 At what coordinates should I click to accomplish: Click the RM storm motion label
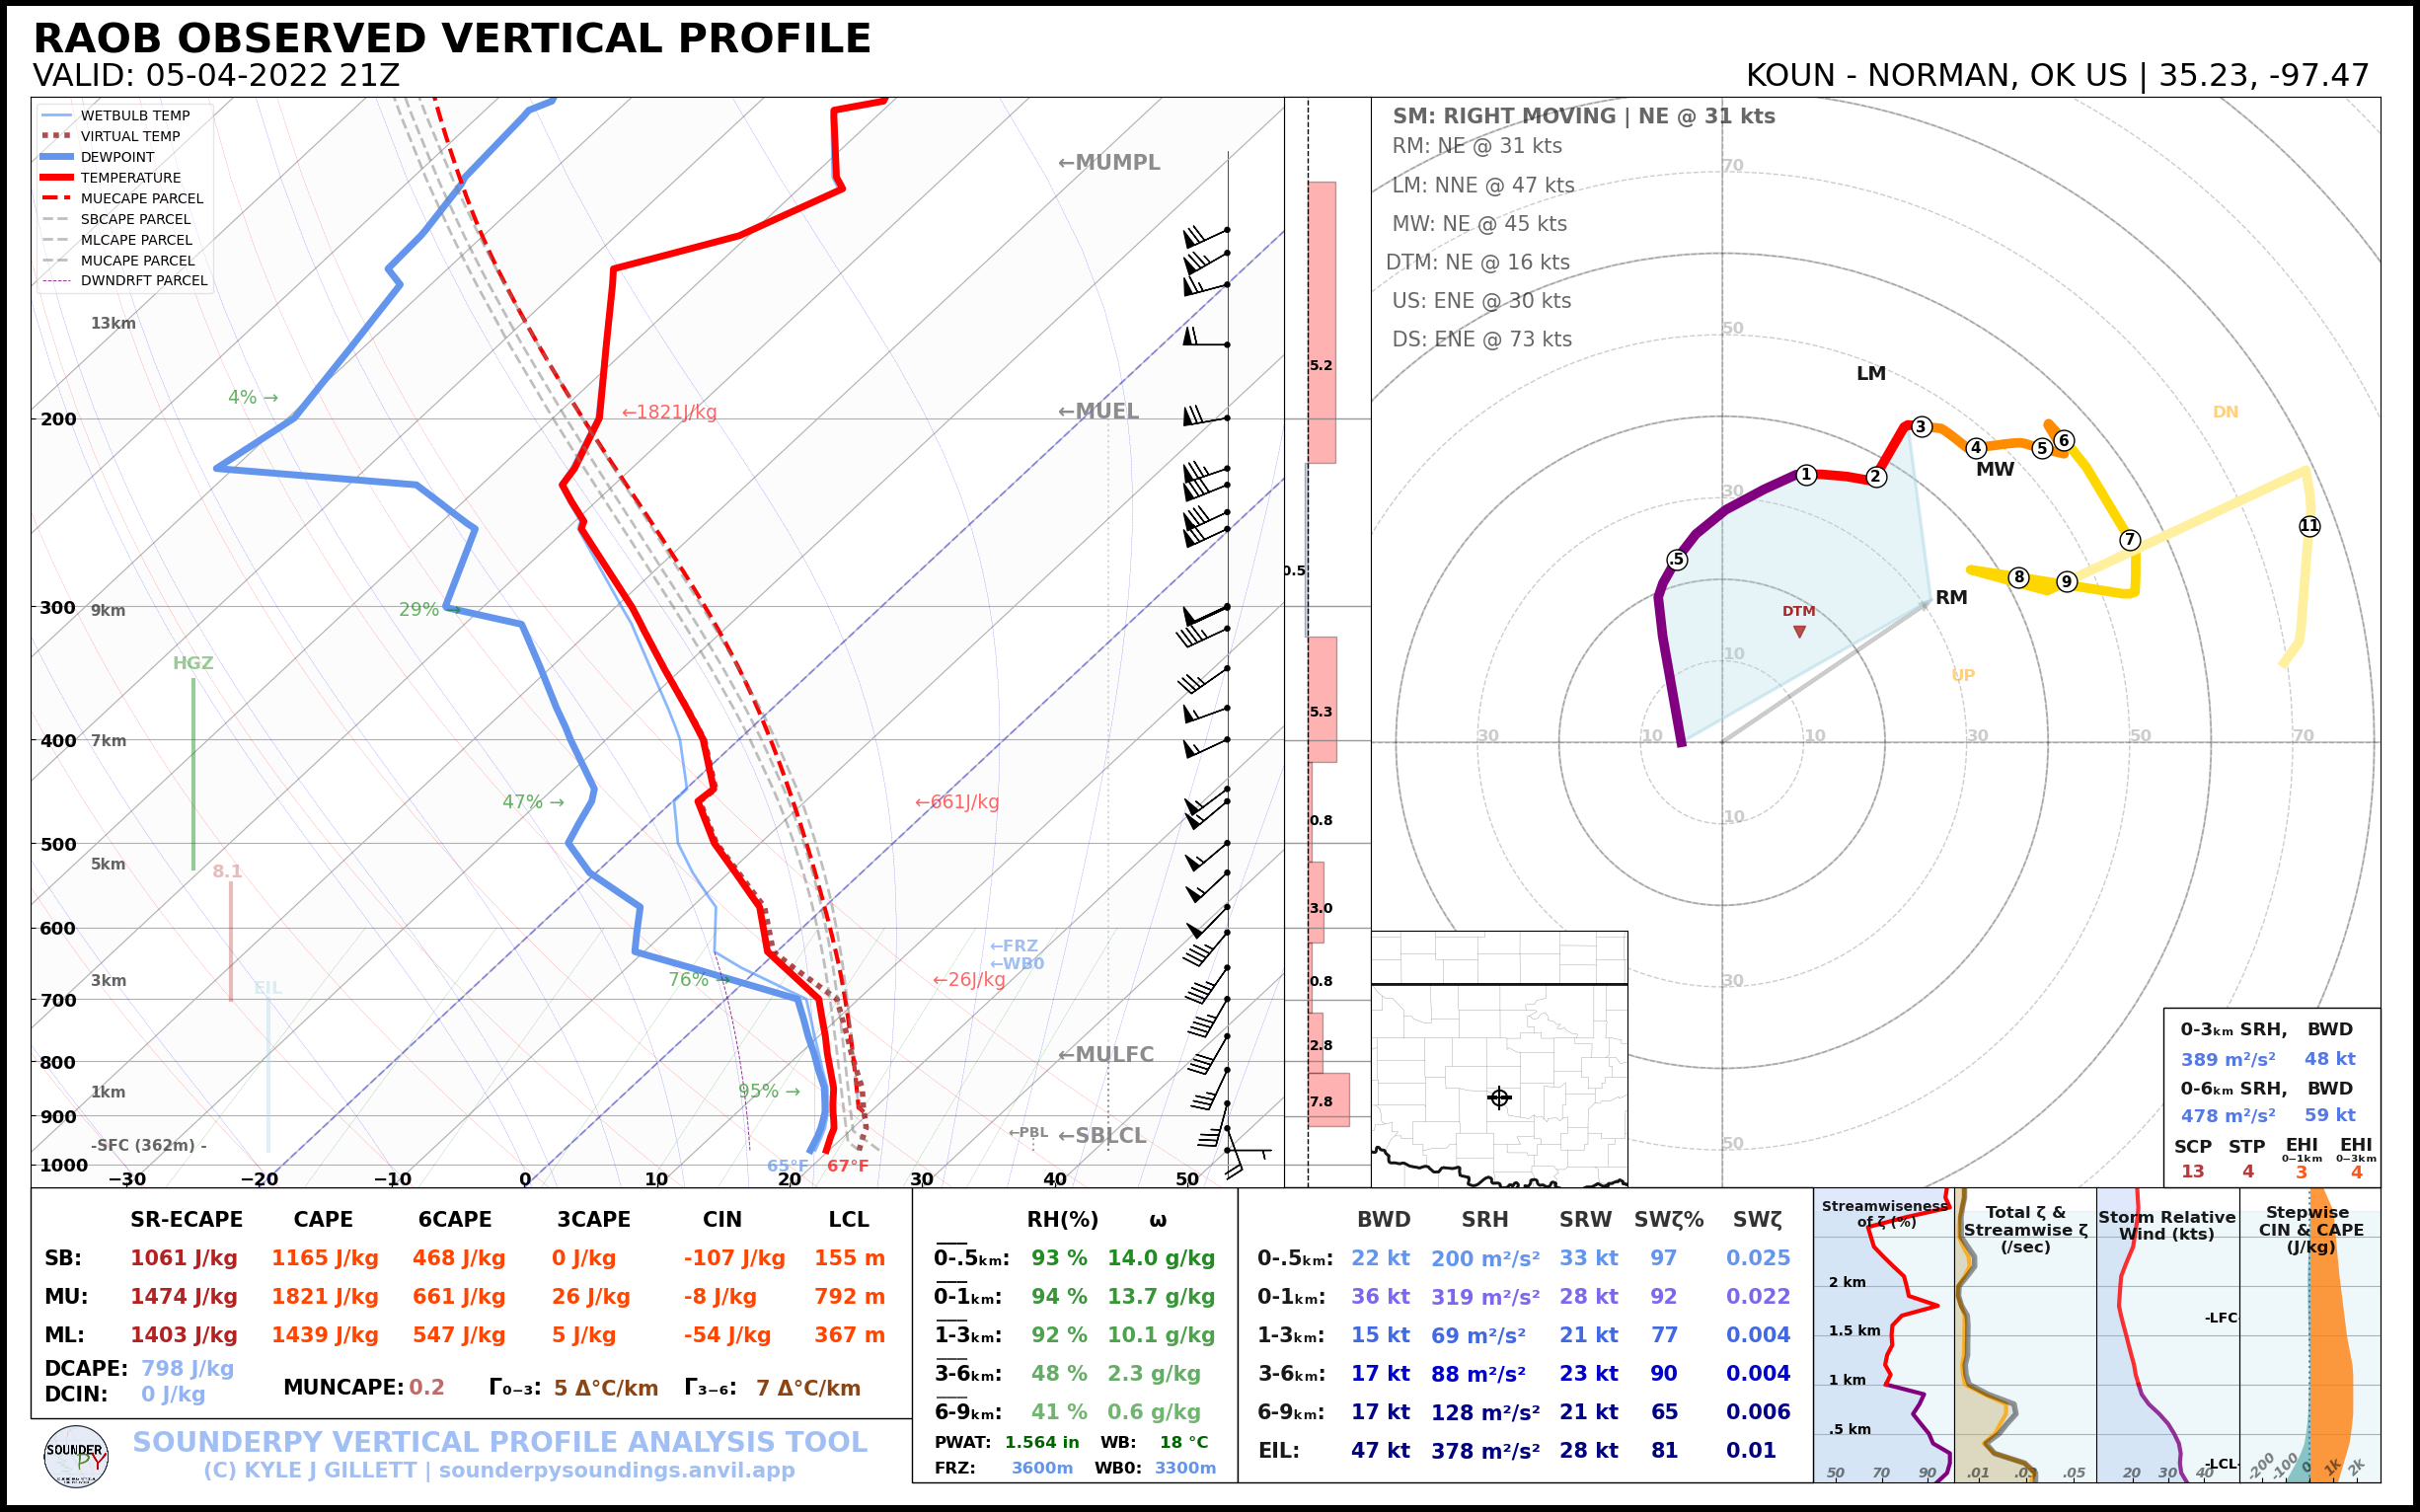point(1951,598)
